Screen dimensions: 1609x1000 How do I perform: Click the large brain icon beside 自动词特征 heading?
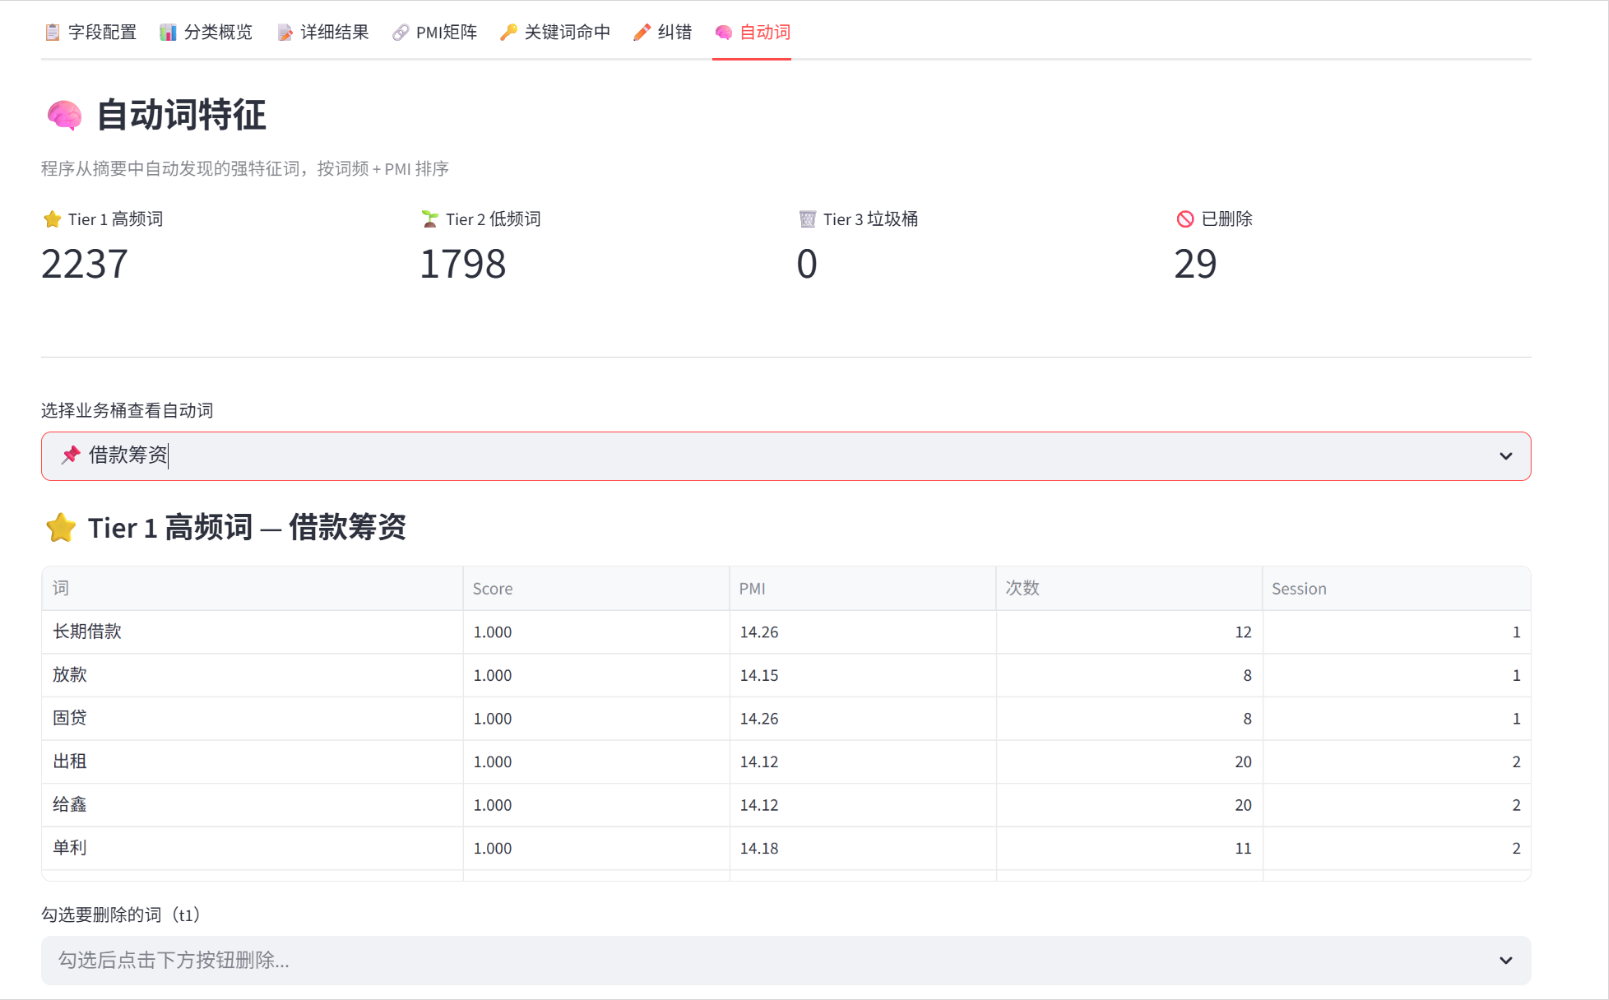[64, 115]
